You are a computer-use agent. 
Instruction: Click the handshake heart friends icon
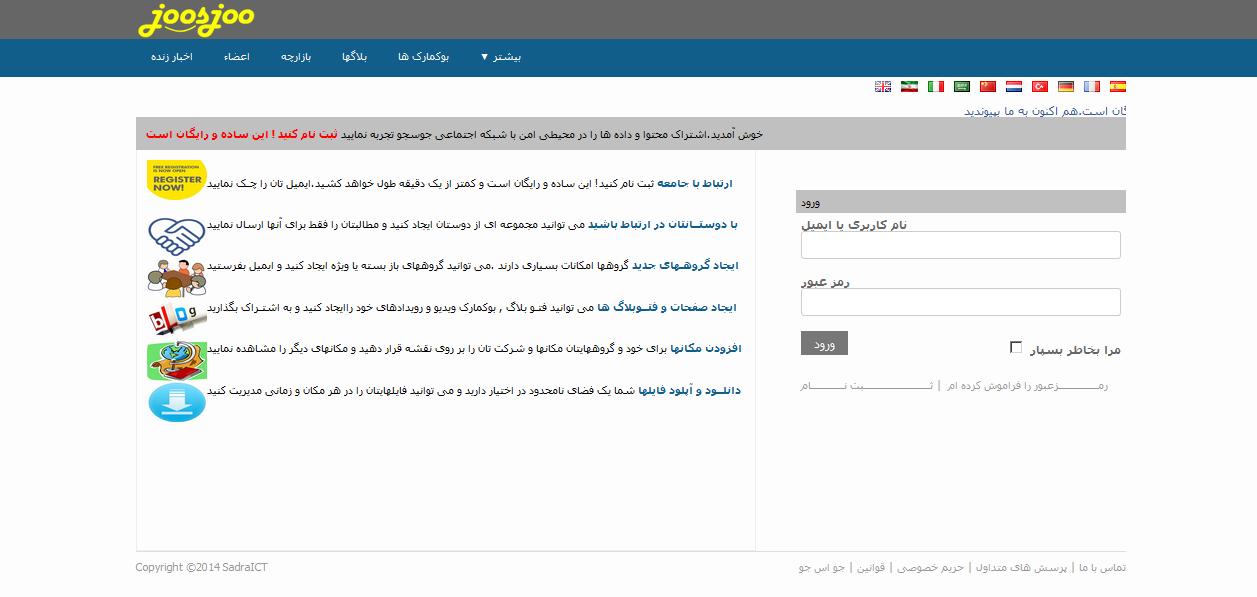tap(176, 236)
